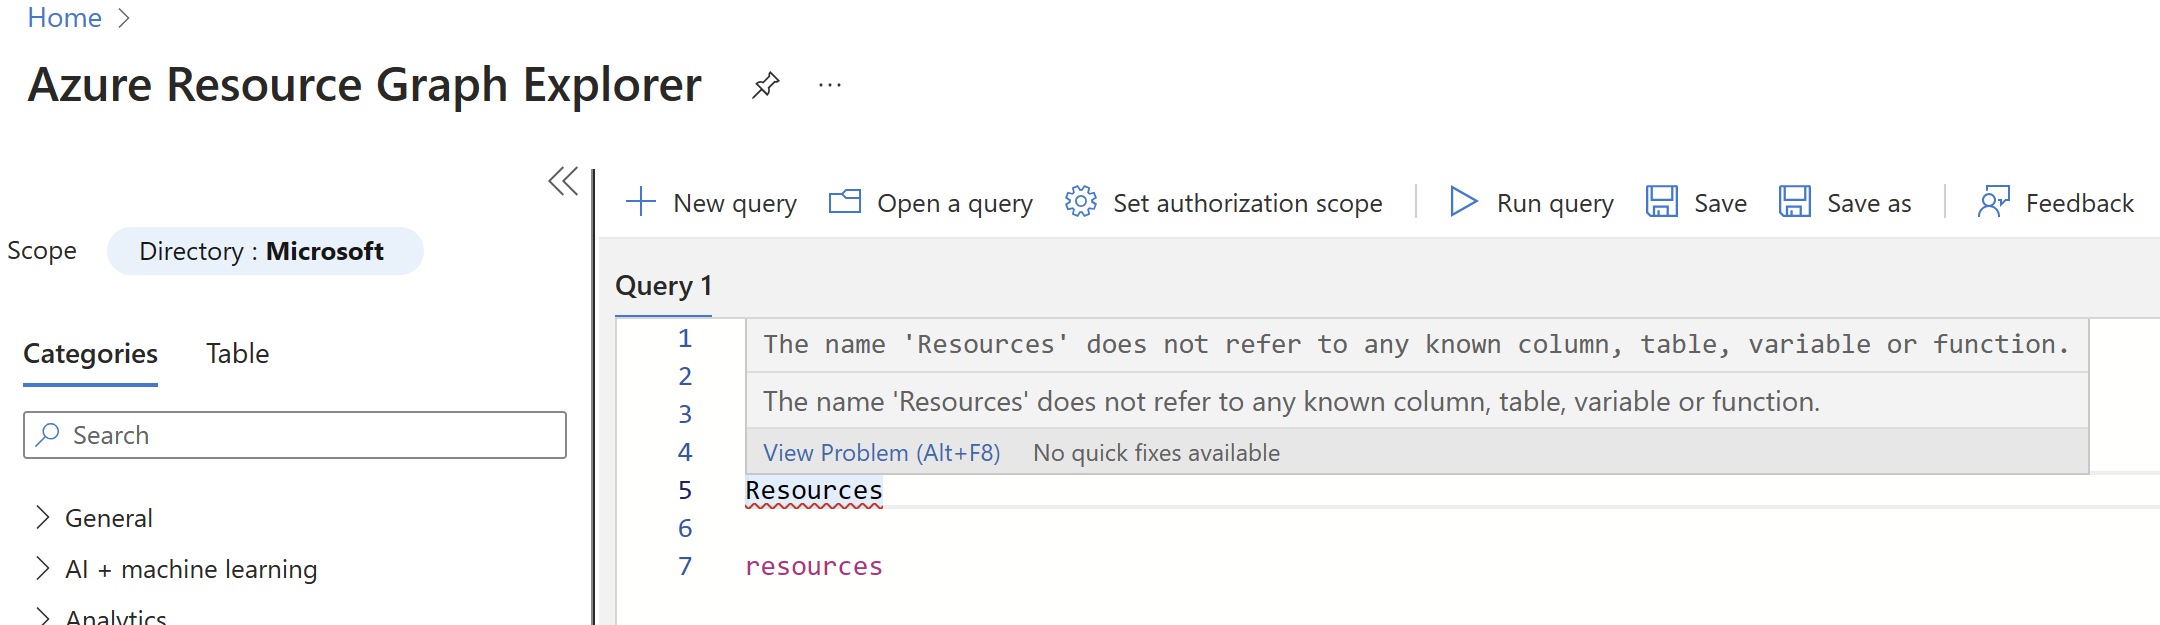This screenshot has width=2160, height=625.
Task: Run query from toolbar
Action: click(1555, 203)
